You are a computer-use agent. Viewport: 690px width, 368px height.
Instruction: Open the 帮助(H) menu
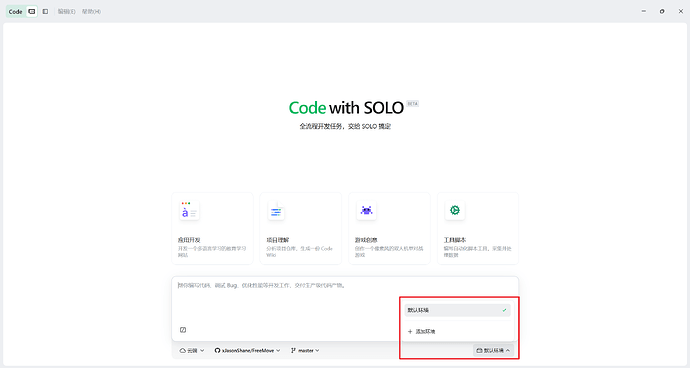(91, 11)
